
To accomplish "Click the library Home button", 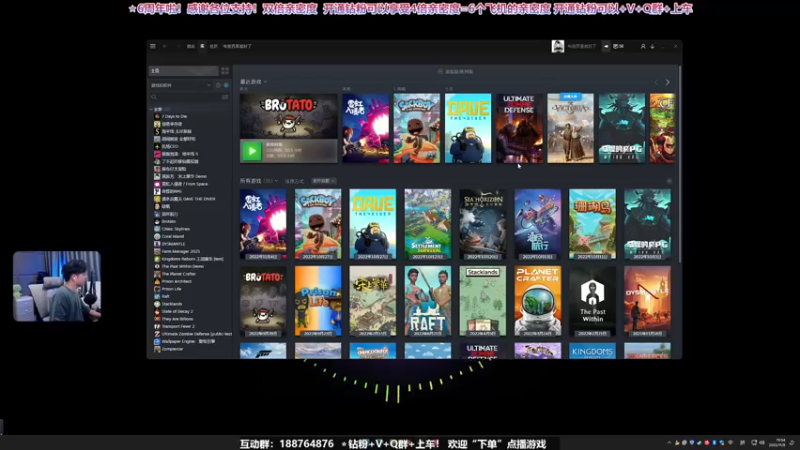I will pos(184,70).
